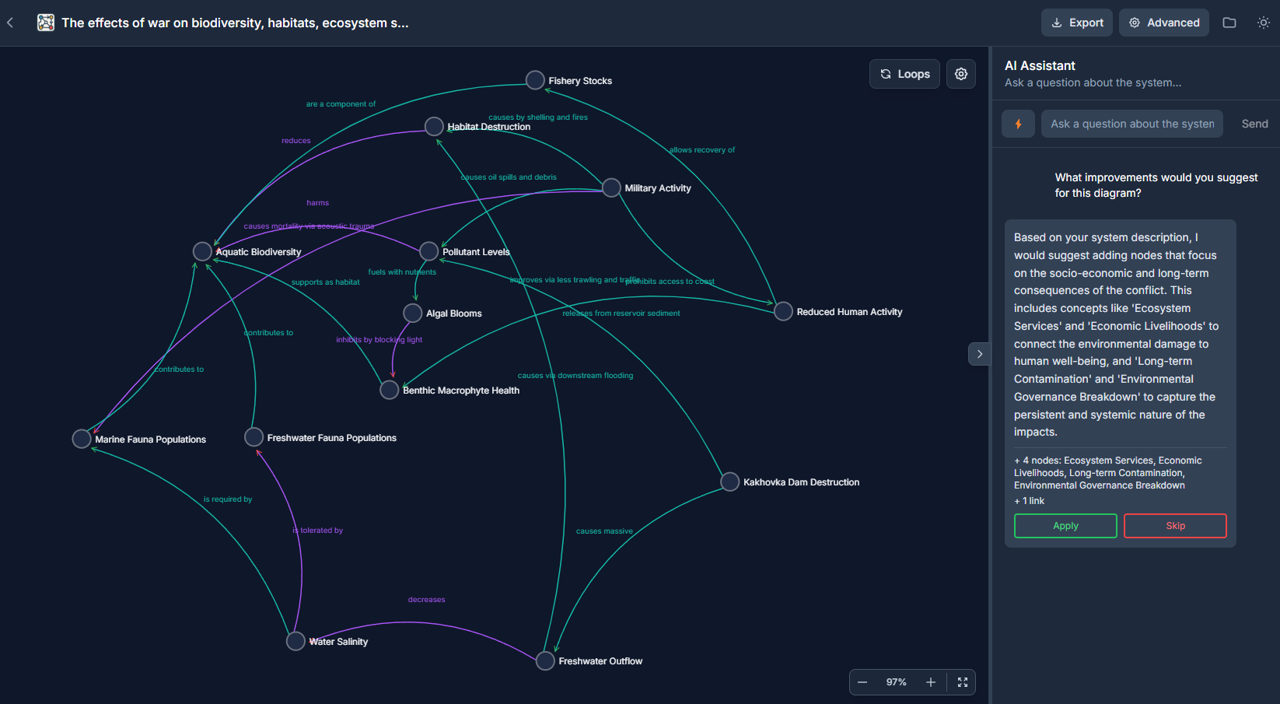Image resolution: width=1280 pixels, height=704 pixels.
Task: Click 'causes by shelling and fires' label
Action: (538, 117)
